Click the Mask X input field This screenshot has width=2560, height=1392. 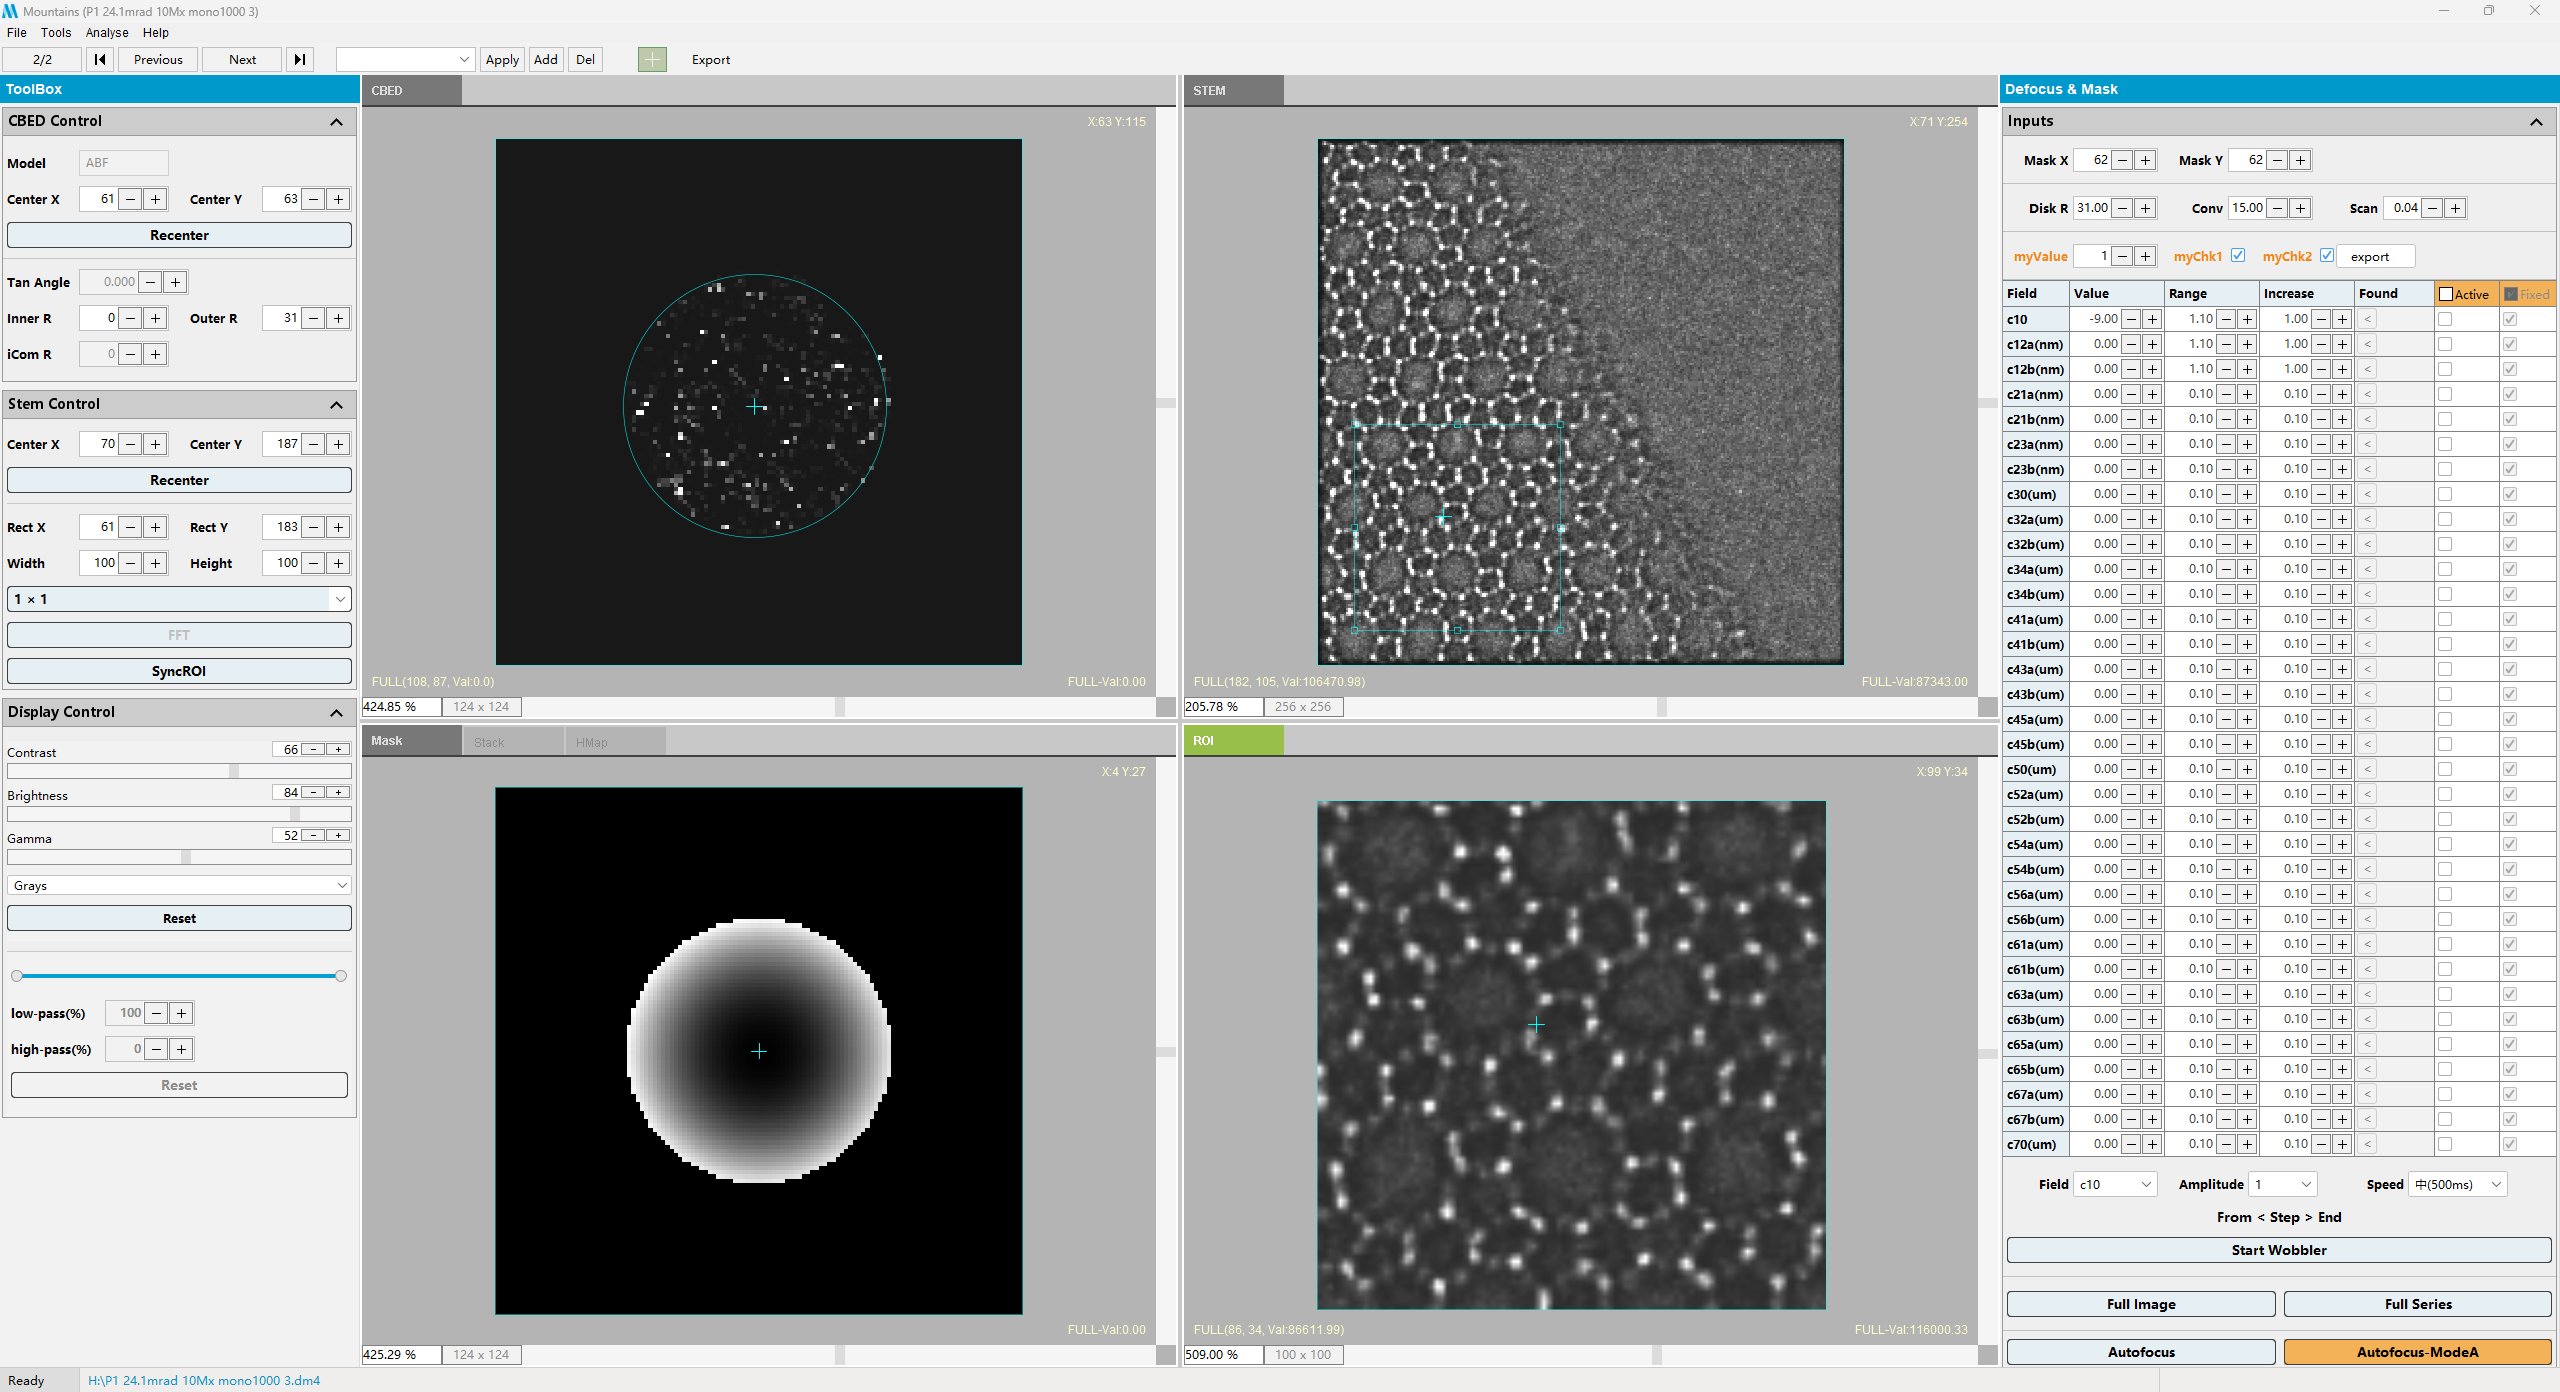(2092, 160)
